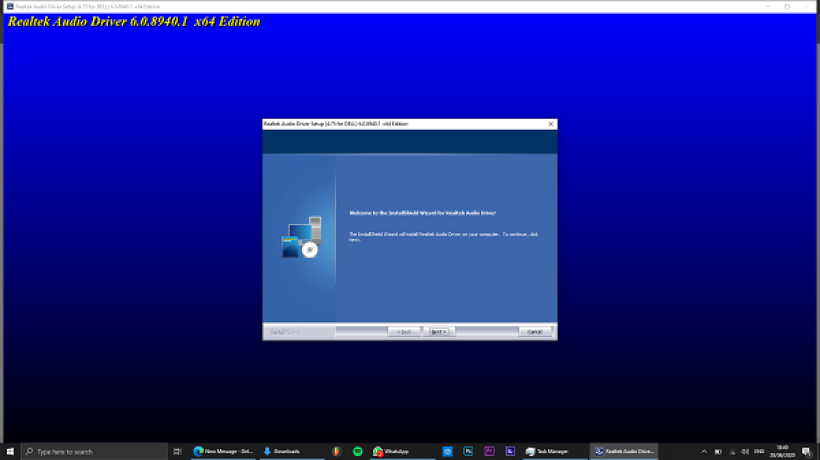820x460 pixels.
Task: Minimize the outer Realtek setup window
Action: (768, 6)
